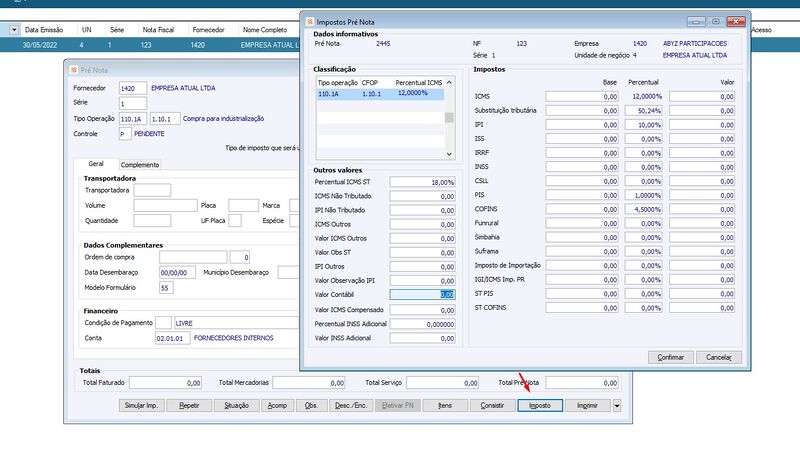Select the 110.1A classification row

tap(380, 94)
